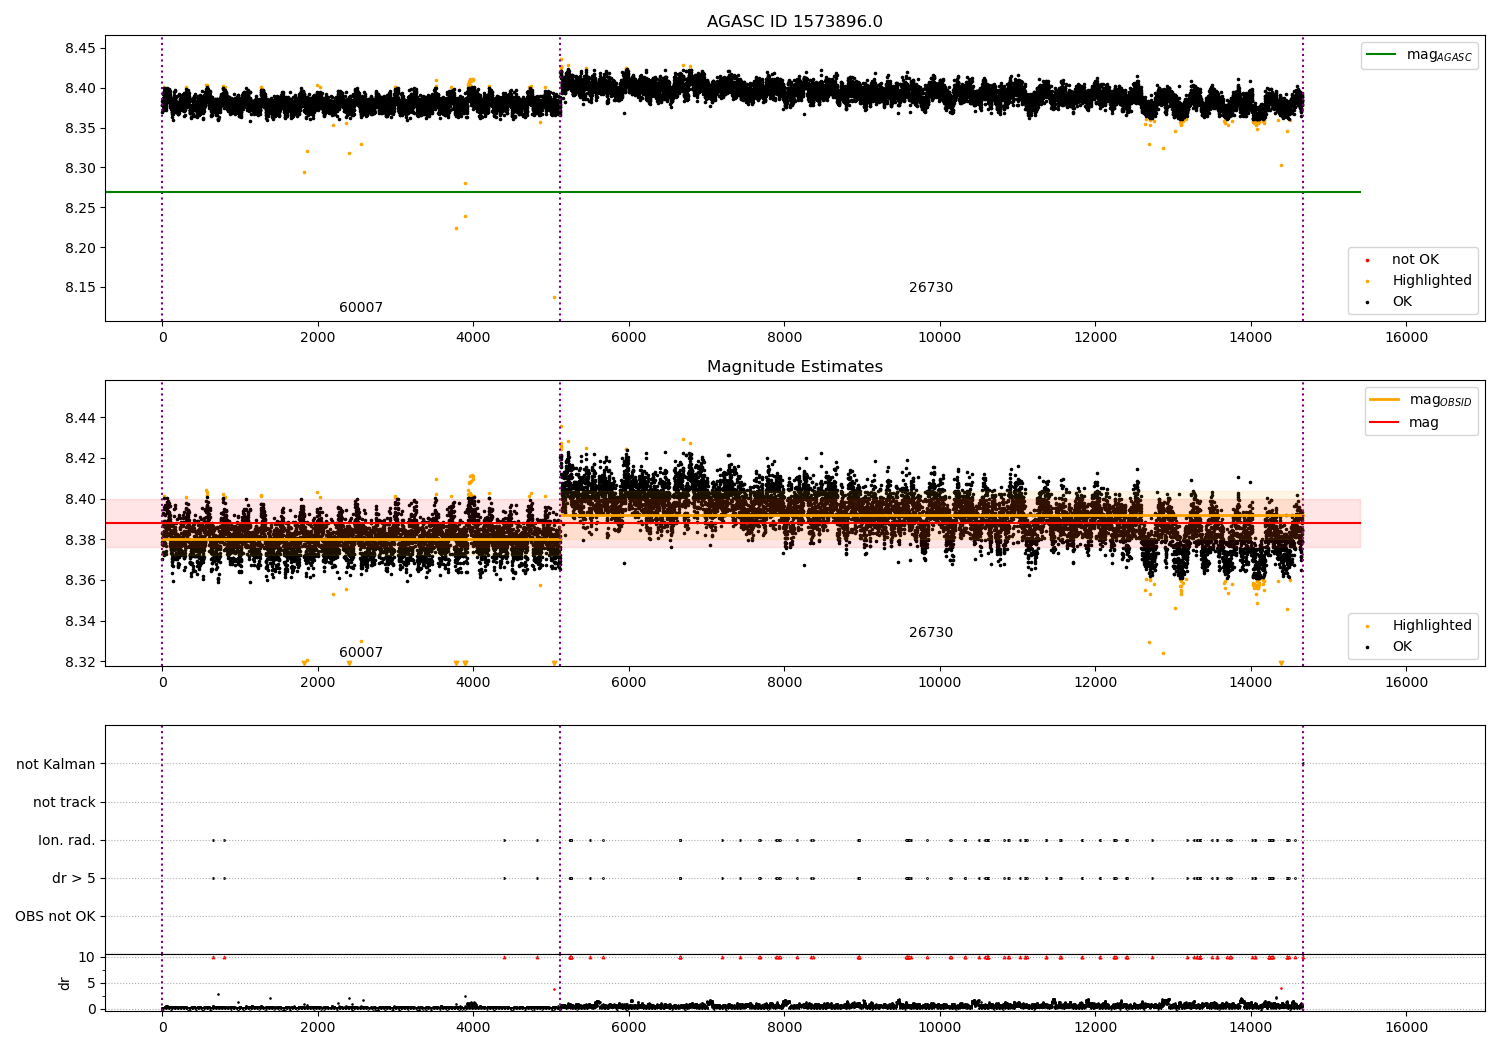1500x1050 pixels.
Task: Click the 60007 obsid label in middle plot
Action: [361, 653]
